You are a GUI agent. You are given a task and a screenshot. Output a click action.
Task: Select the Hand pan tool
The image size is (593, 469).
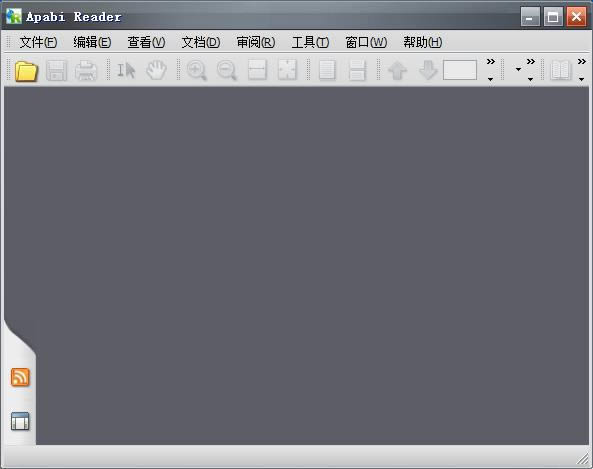tap(156, 70)
